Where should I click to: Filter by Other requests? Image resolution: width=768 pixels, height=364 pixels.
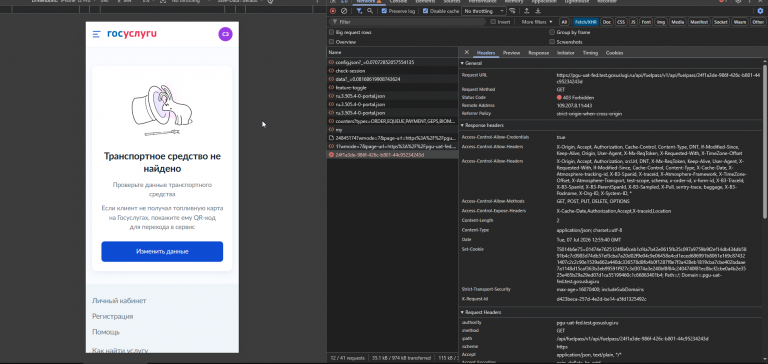tap(757, 22)
